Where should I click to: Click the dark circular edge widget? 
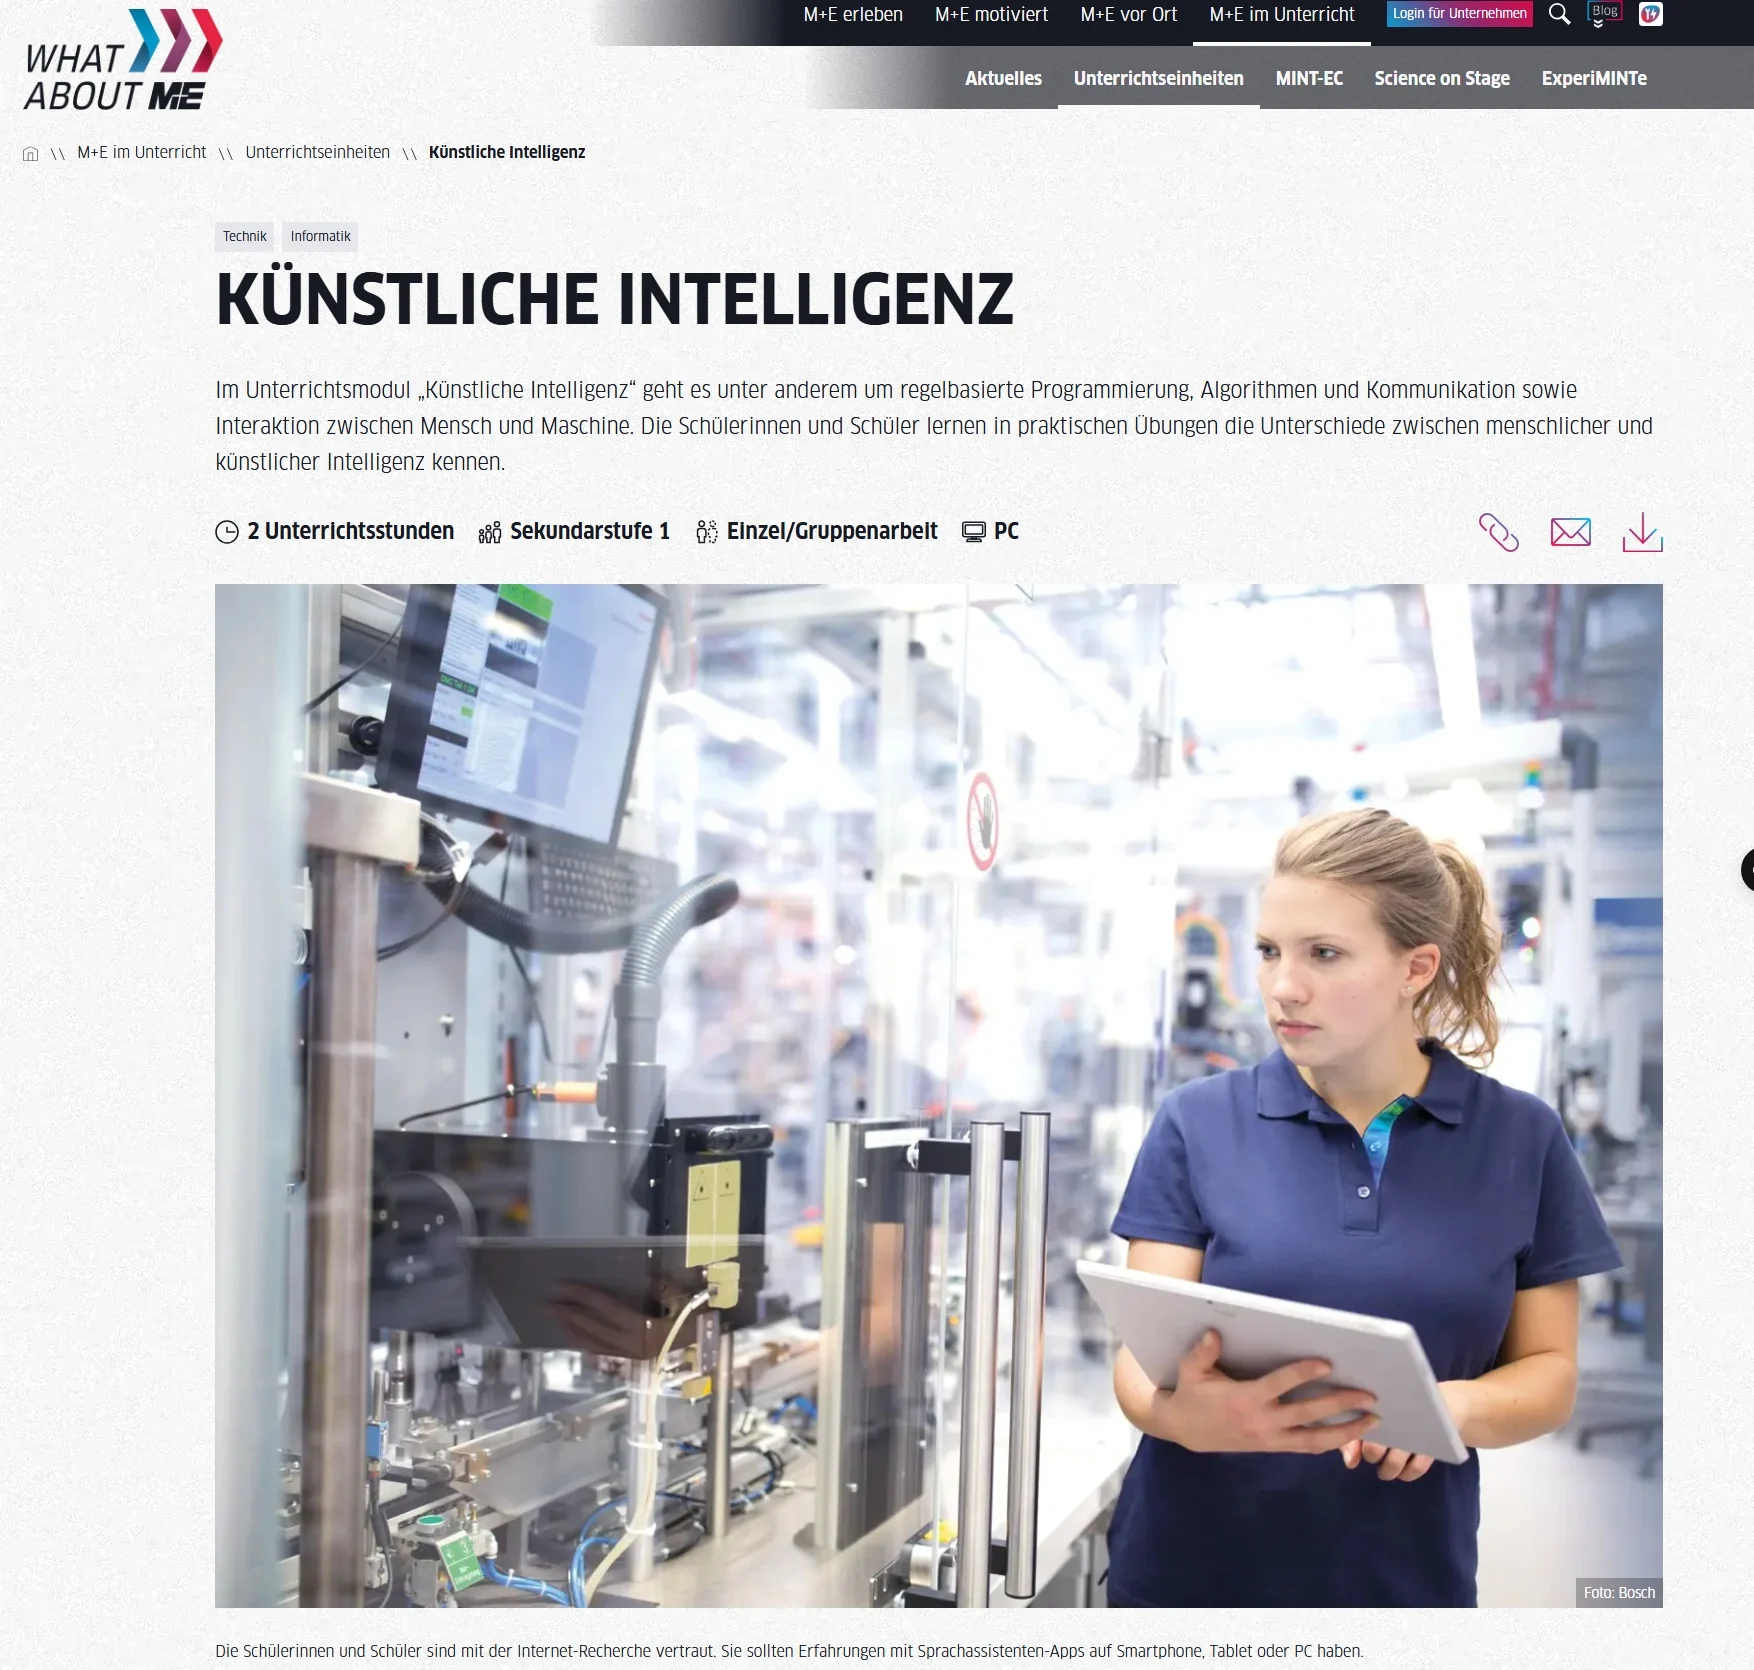1748,870
